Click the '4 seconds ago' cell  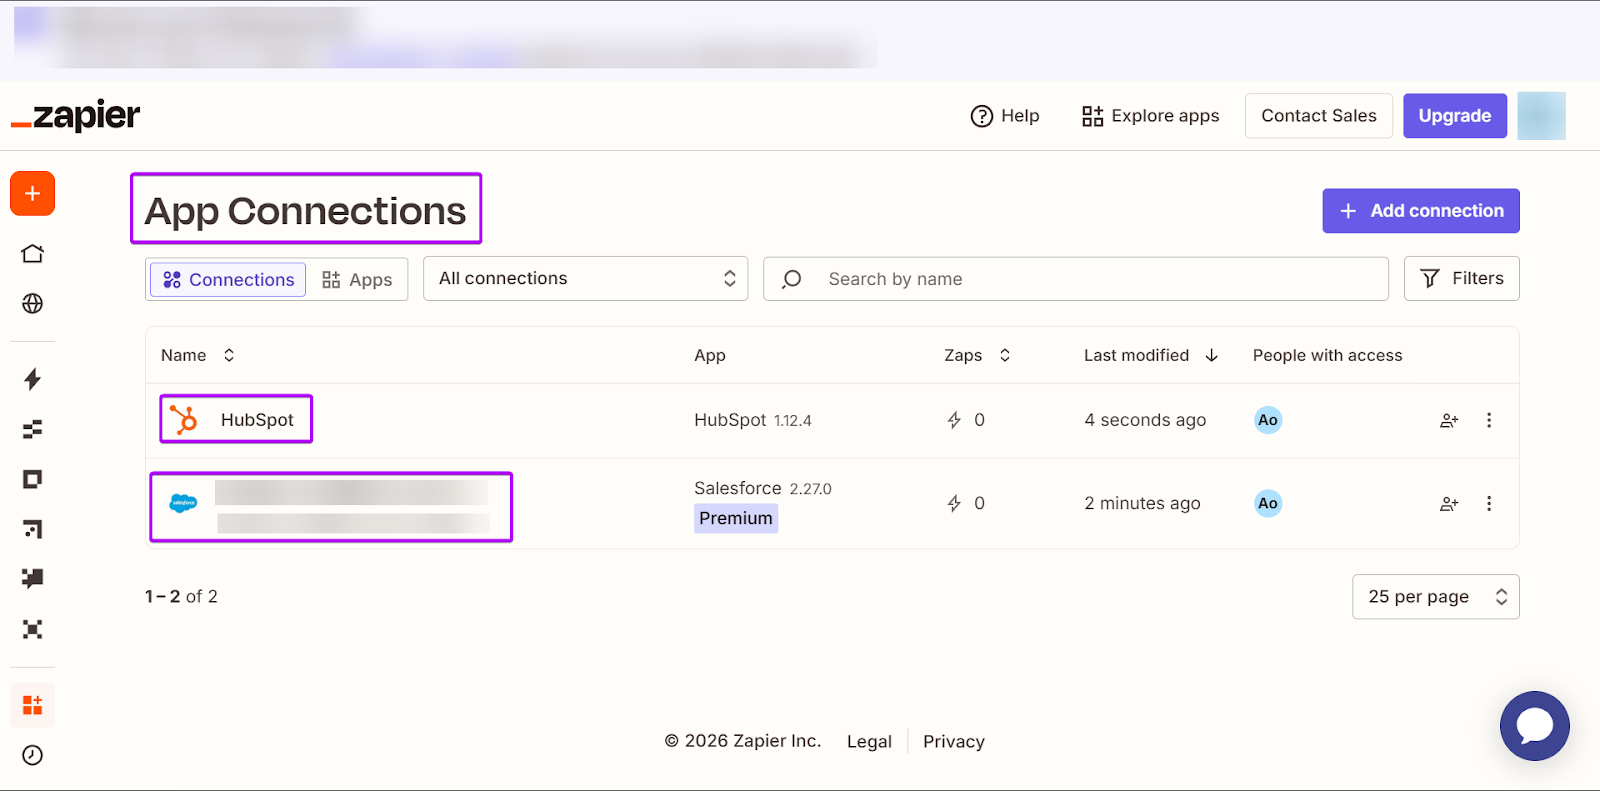tap(1145, 420)
